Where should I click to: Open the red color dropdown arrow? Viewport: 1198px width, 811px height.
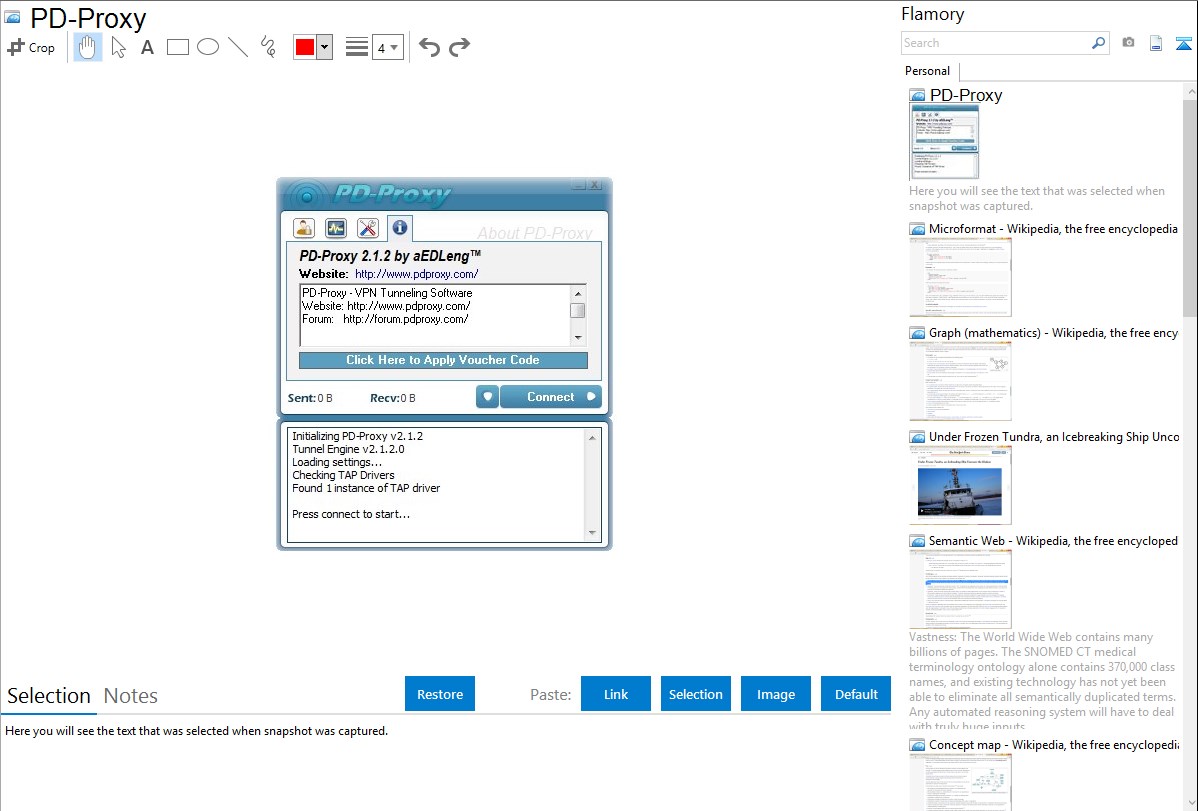click(325, 47)
